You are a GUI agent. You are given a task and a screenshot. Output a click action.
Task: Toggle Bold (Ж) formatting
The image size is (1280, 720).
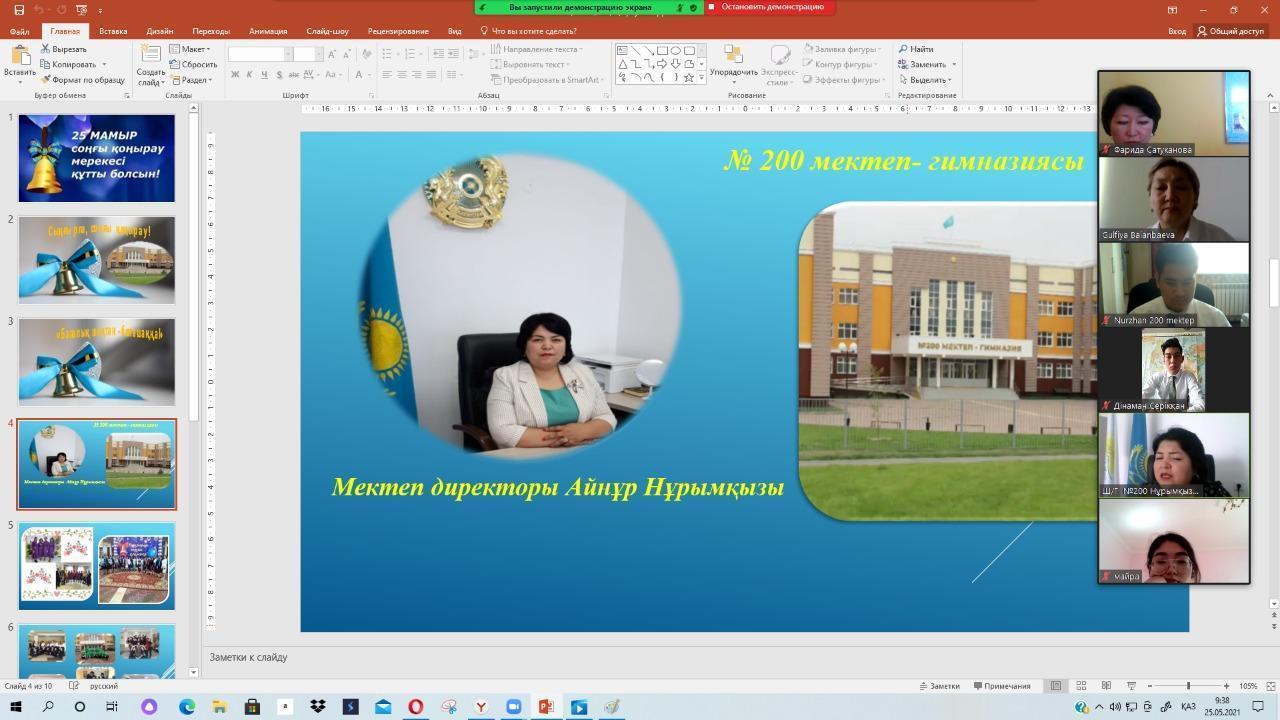coord(235,75)
